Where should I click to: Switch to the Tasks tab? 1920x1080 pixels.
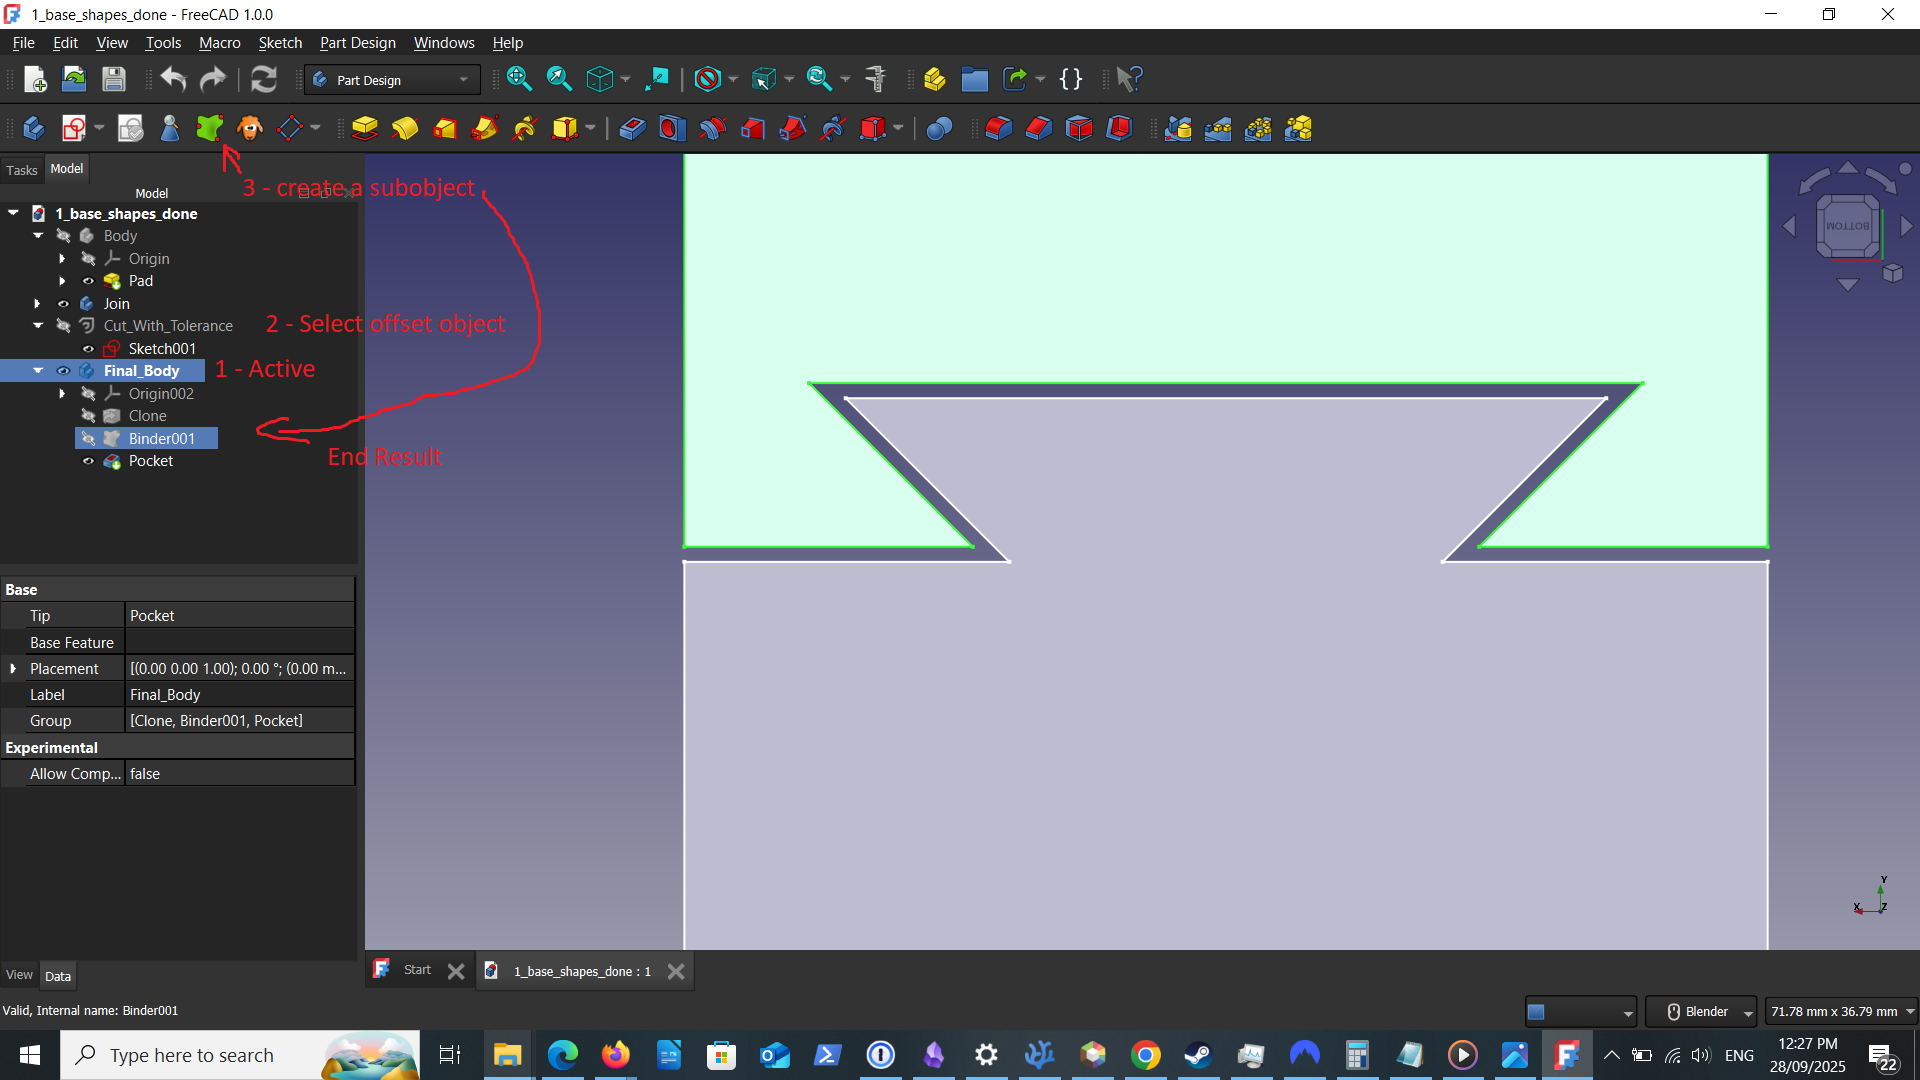(21, 170)
